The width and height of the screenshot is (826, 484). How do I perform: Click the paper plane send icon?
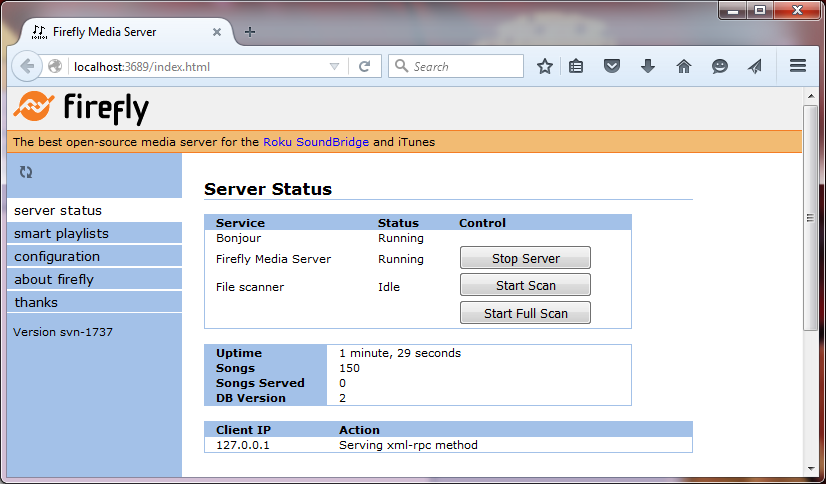coord(755,66)
